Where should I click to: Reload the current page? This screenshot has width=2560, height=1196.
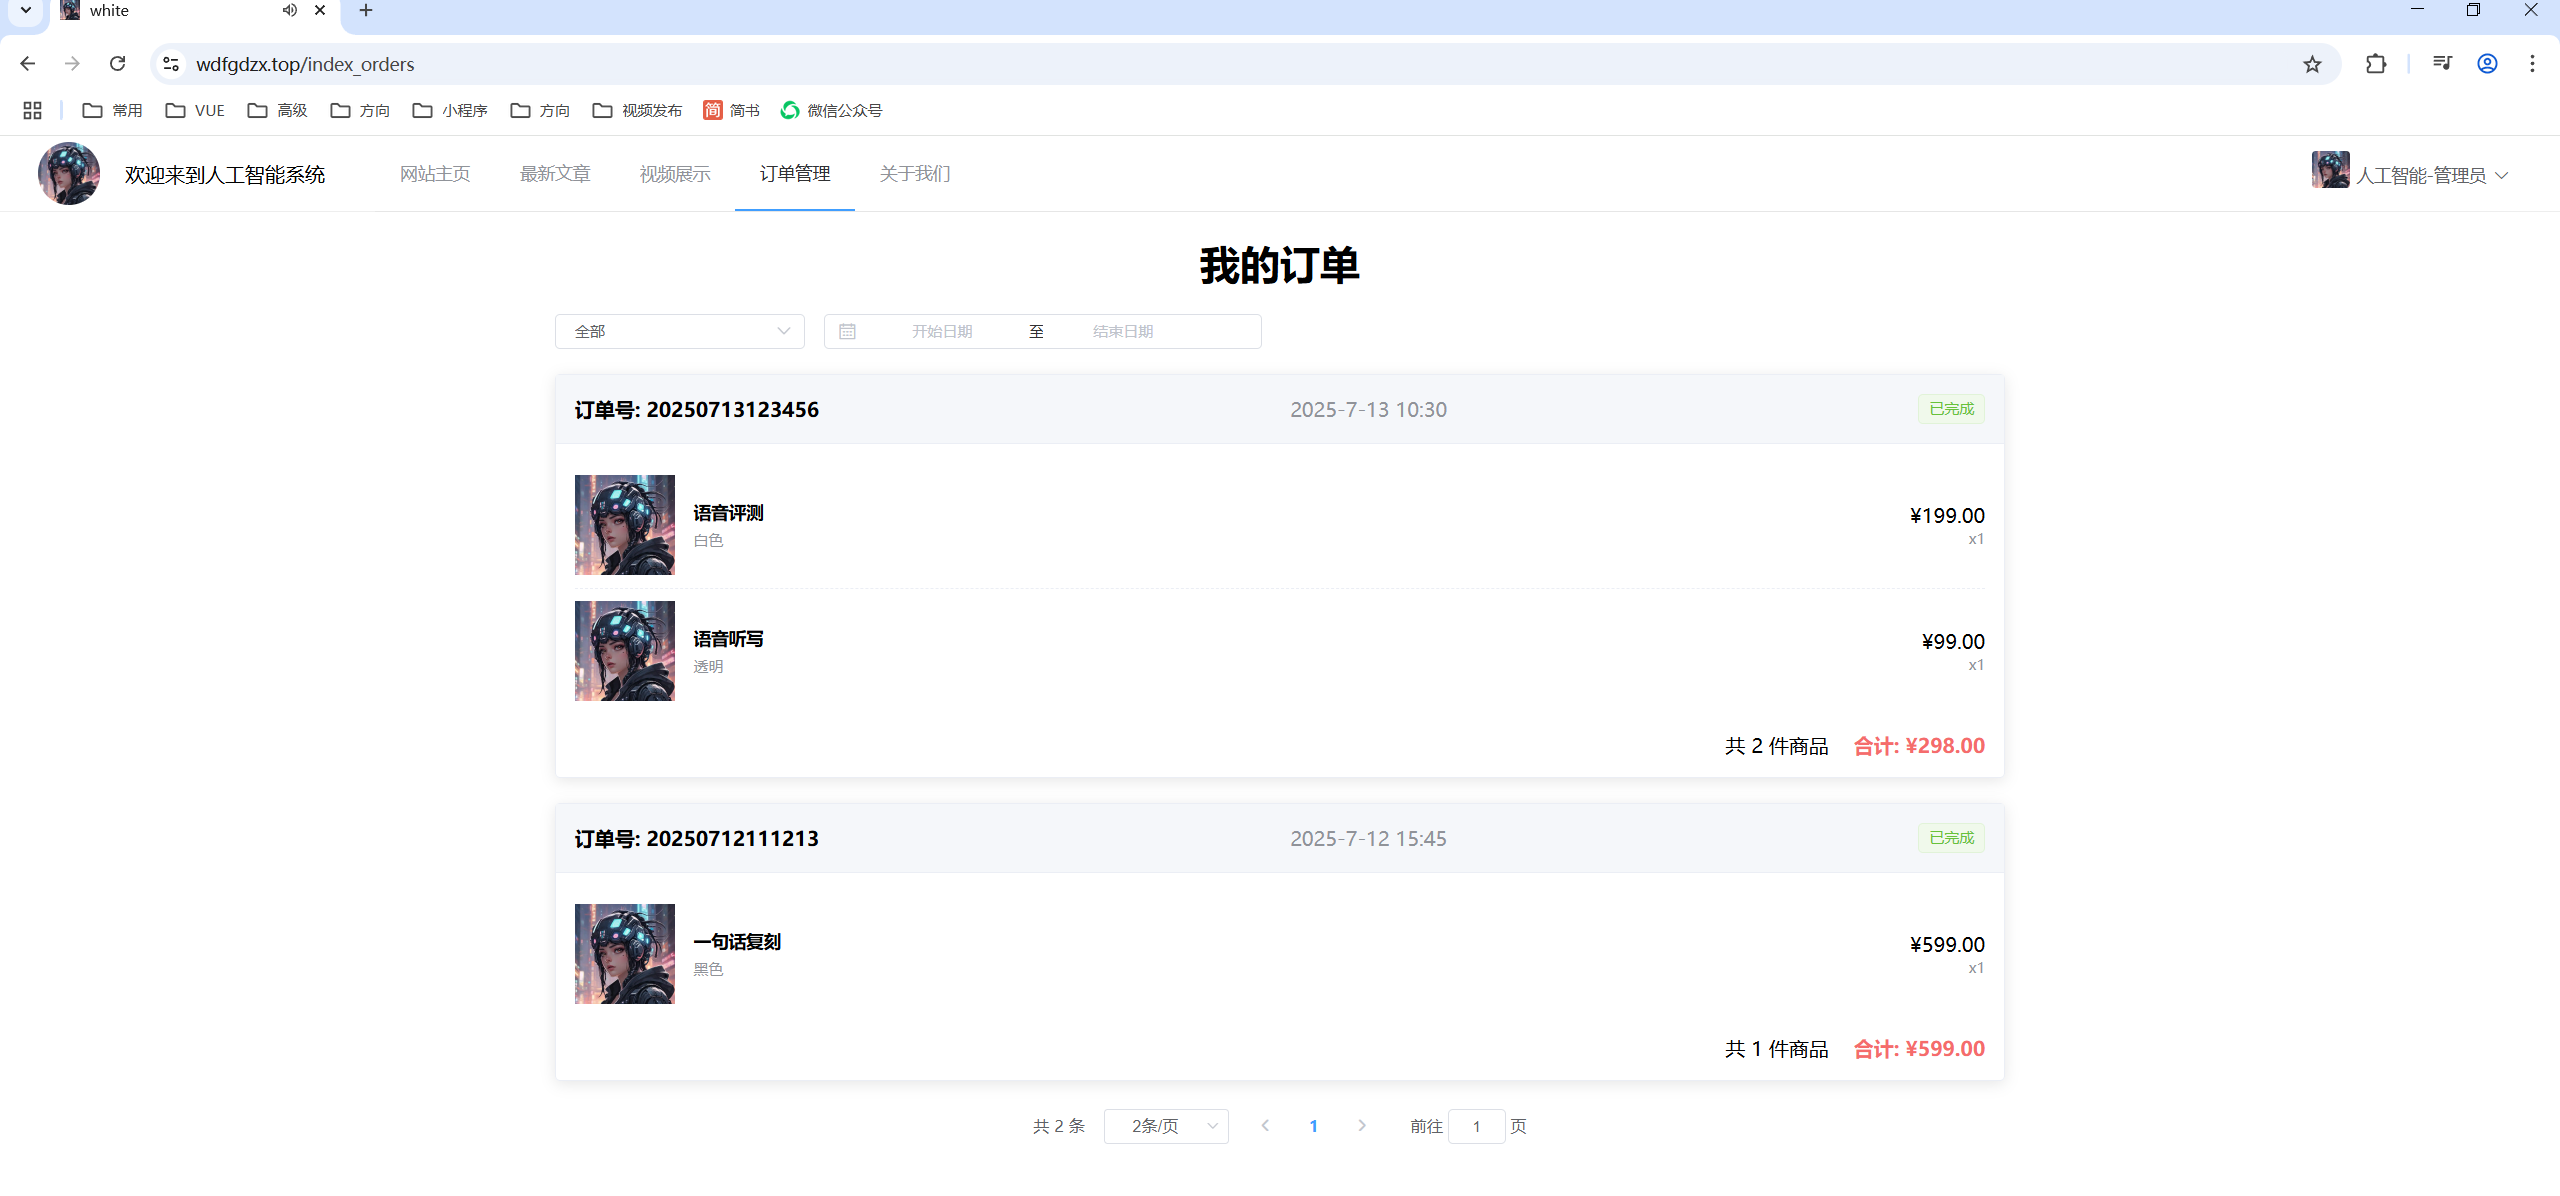pyautogui.click(x=117, y=64)
